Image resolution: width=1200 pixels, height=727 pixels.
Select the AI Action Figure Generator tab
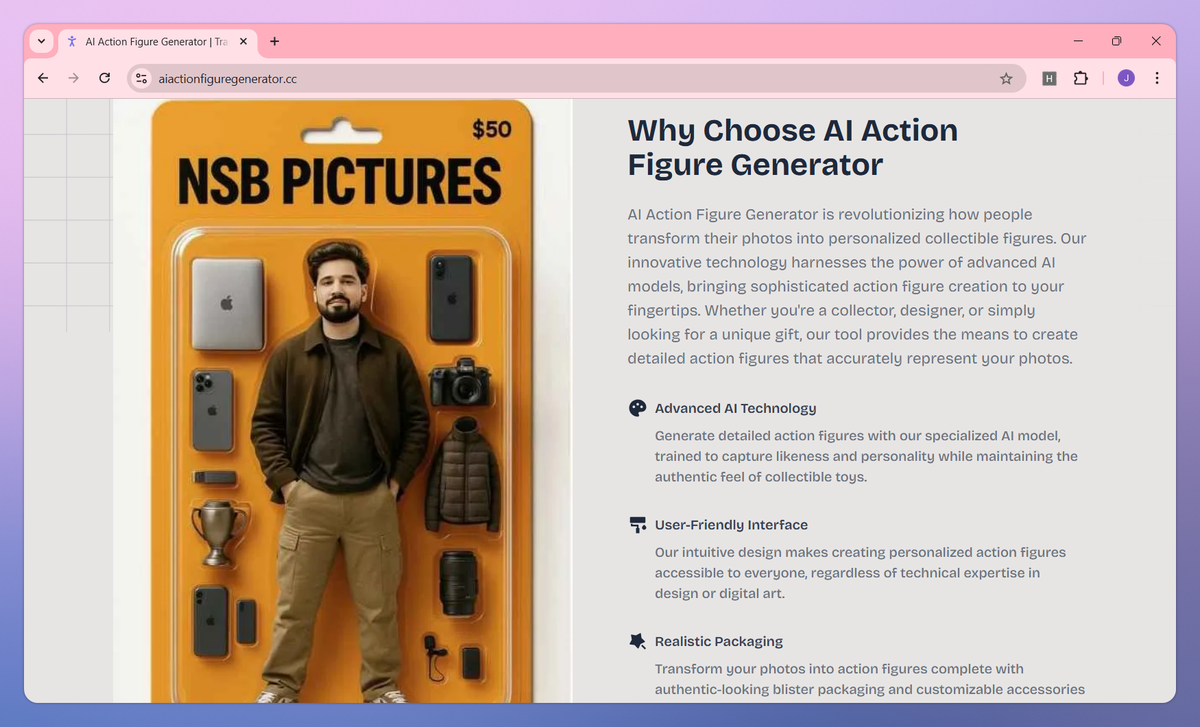coord(155,41)
